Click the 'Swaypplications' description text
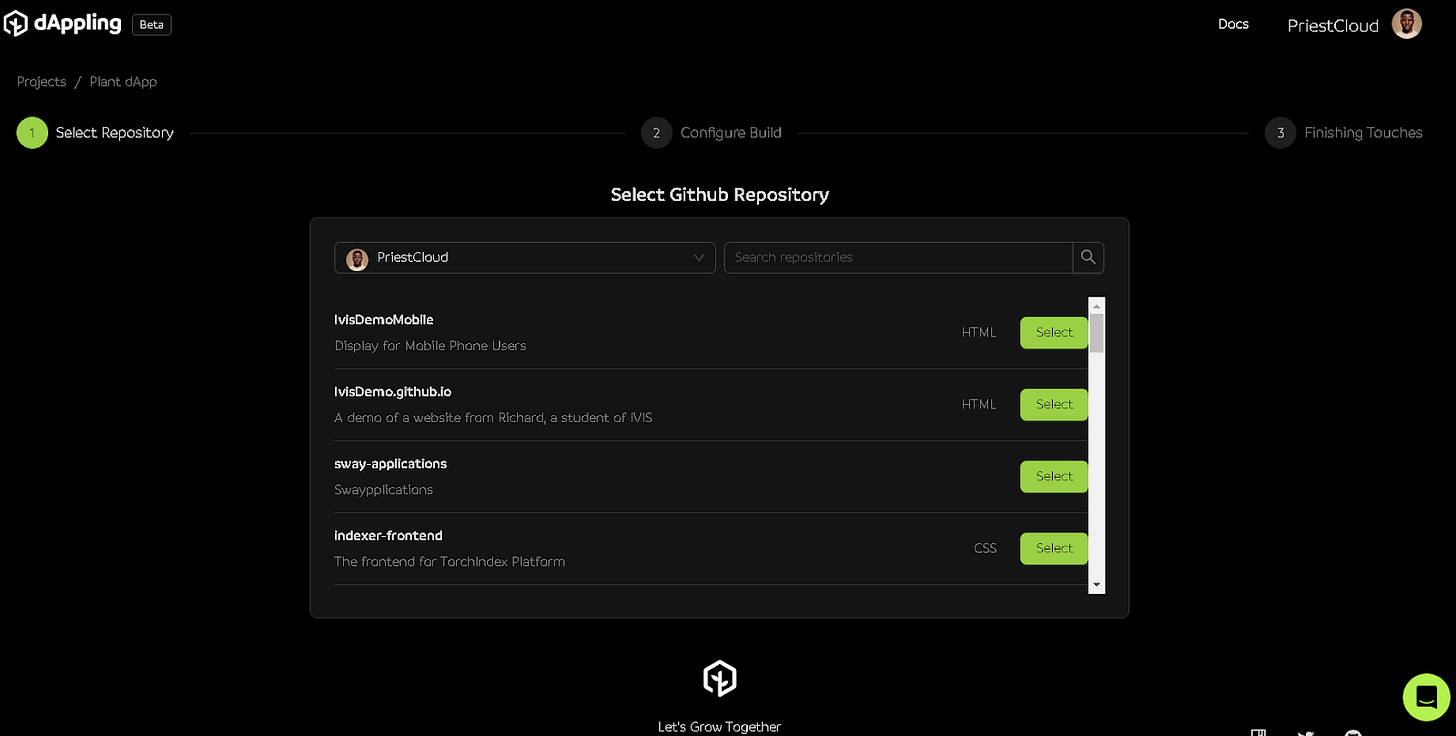 383,490
